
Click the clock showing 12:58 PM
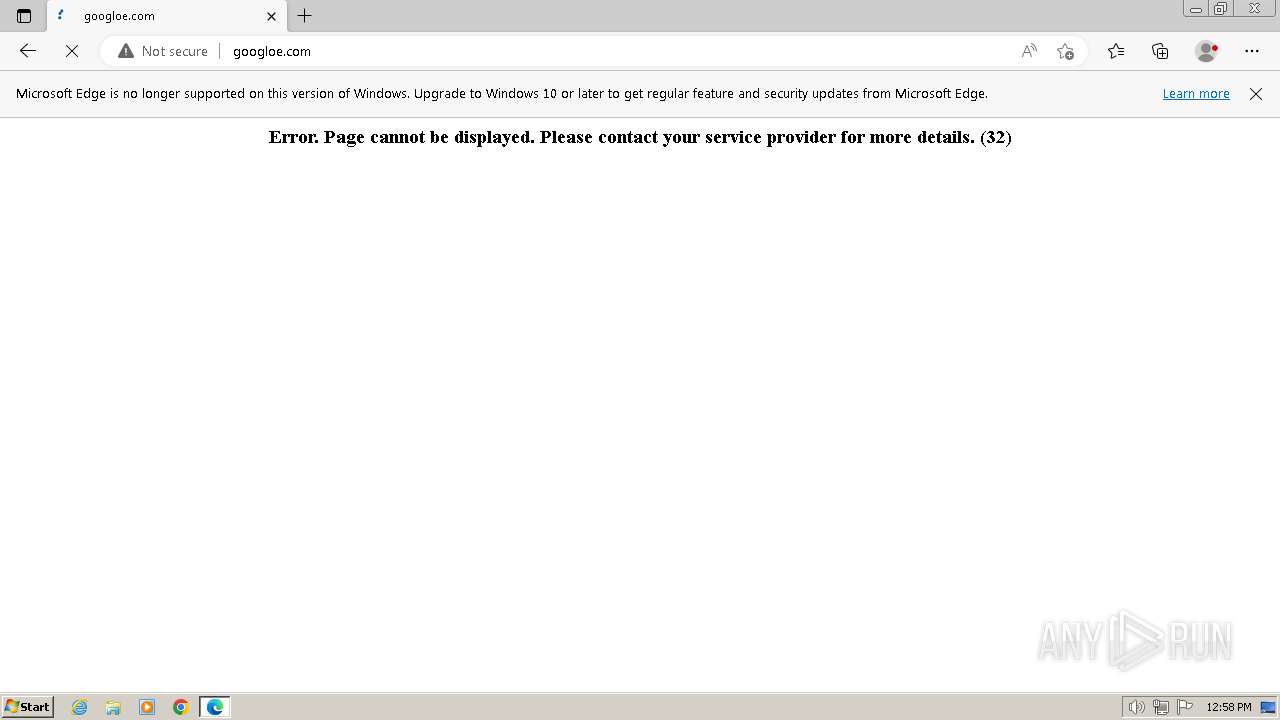[x=1229, y=707]
